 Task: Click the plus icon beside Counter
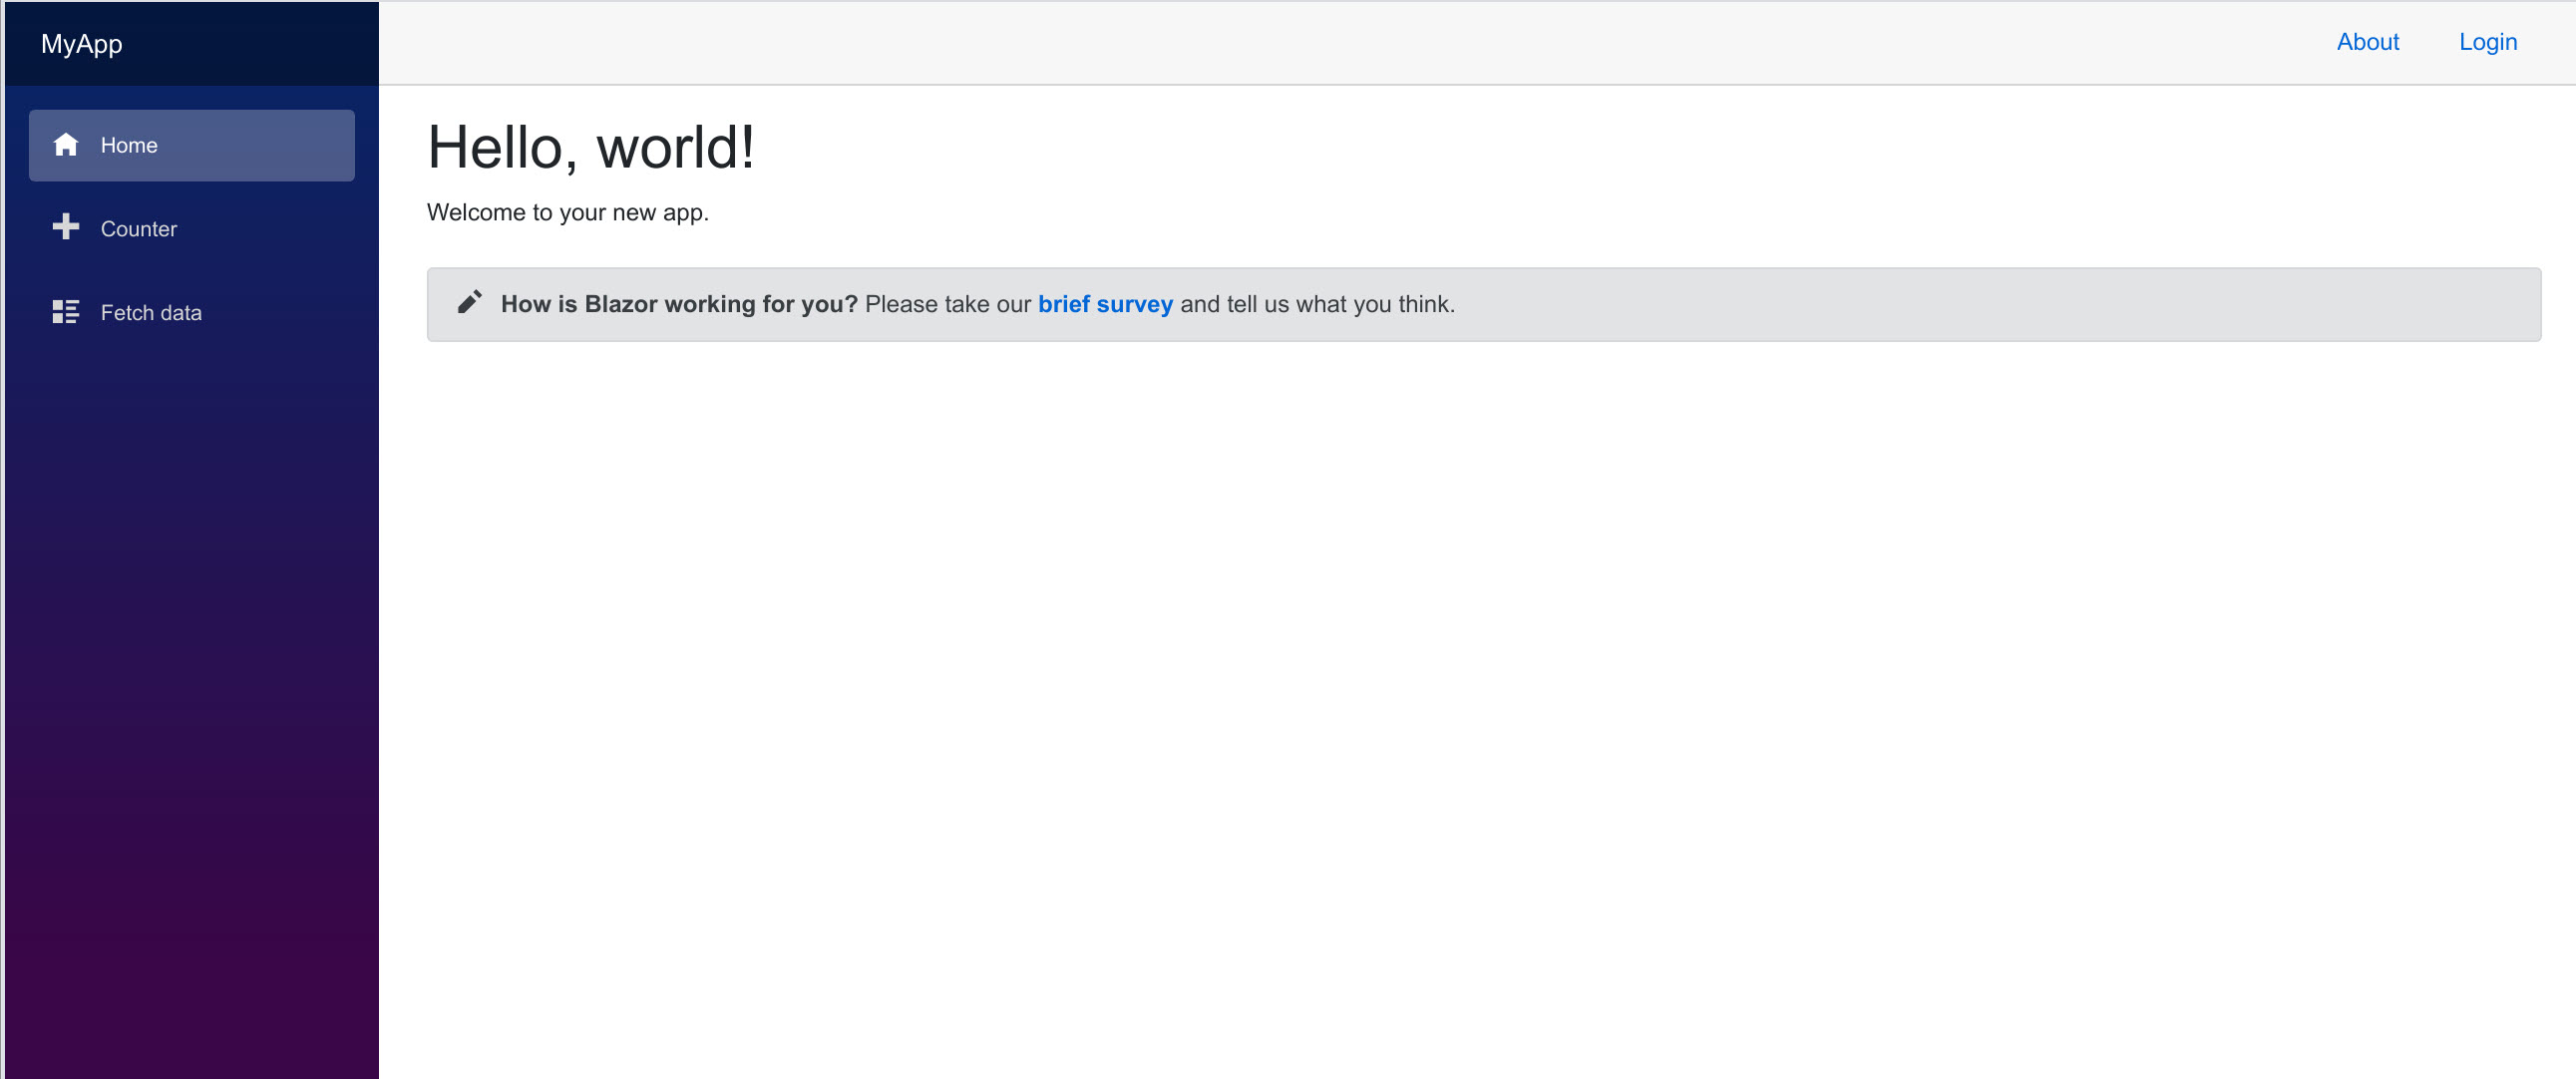[x=66, y=228]
